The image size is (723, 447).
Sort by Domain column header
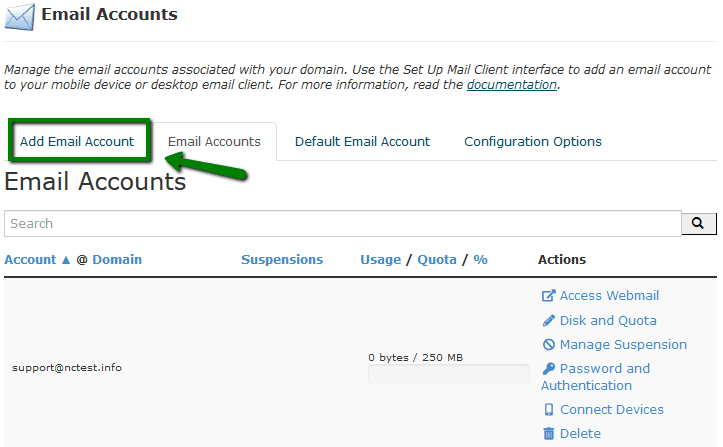pyautogui.click(x=117, y=259)
